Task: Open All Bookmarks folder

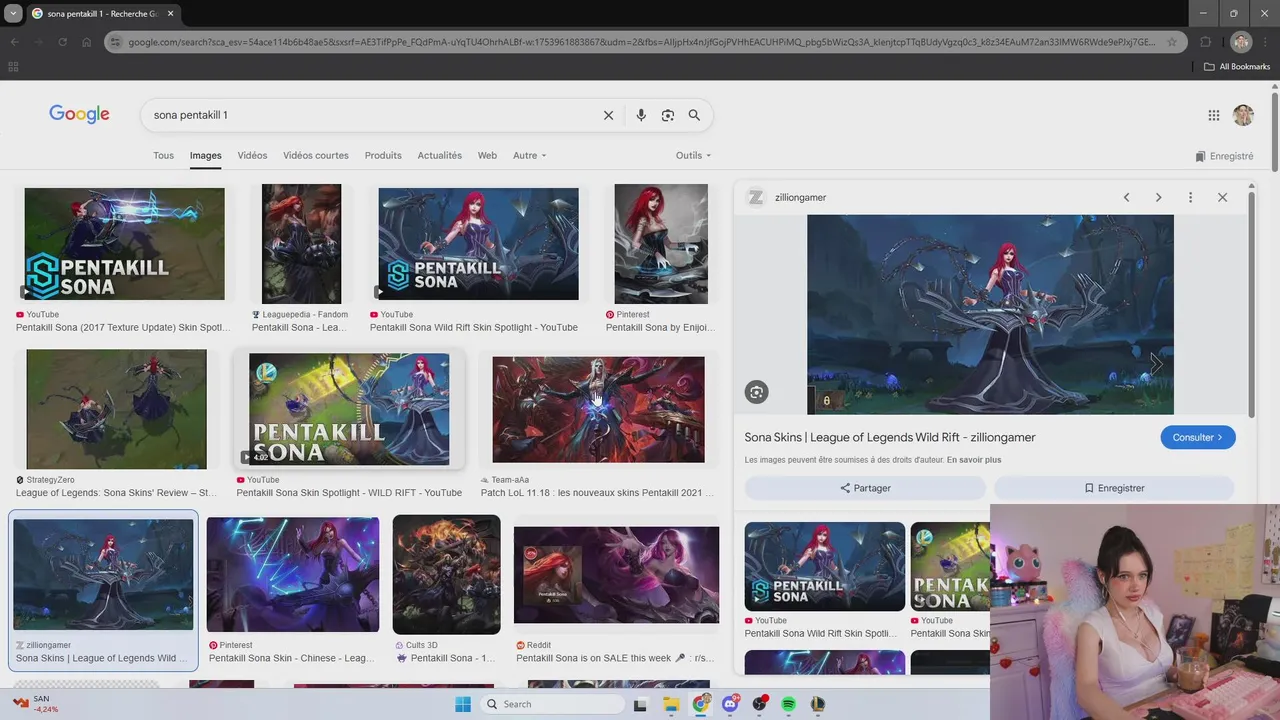Action: [1237, 67]
